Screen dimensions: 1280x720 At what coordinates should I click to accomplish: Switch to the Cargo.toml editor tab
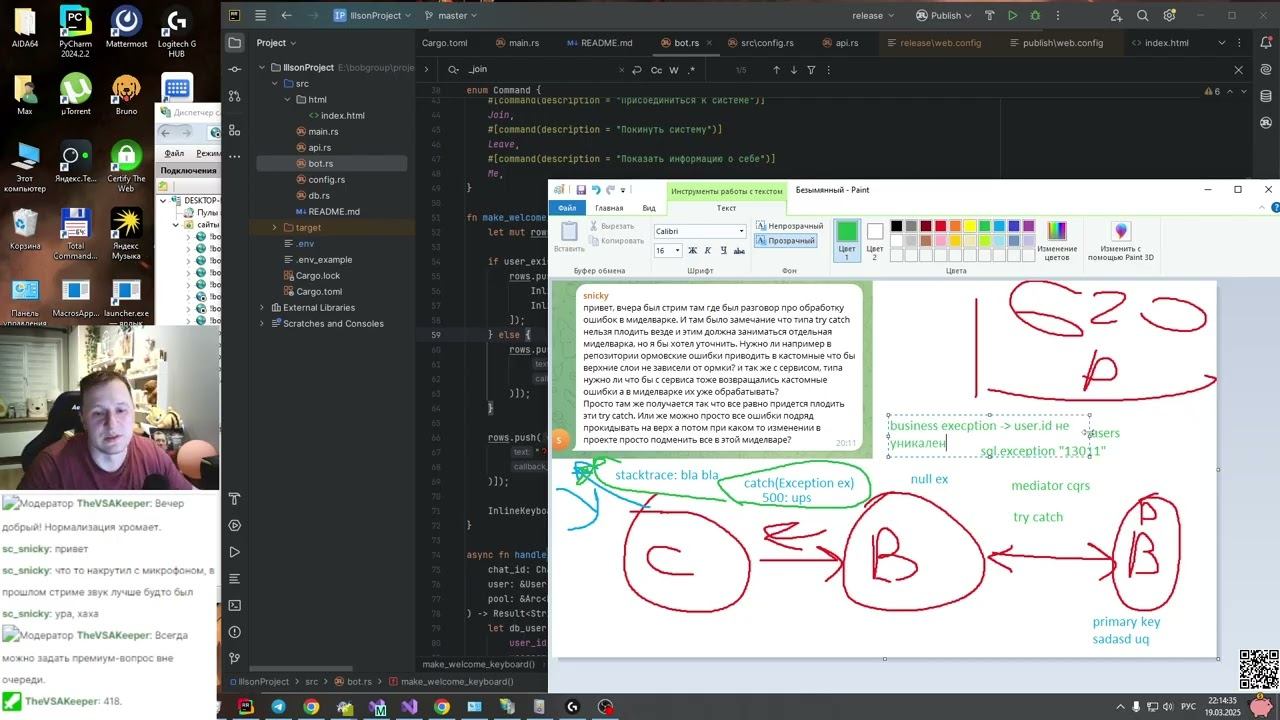[x=444, y=43]
